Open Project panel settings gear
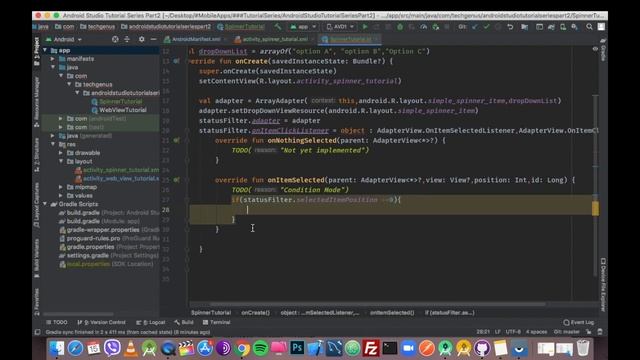This screenshot has width=640, height=360. click(141, 40)
